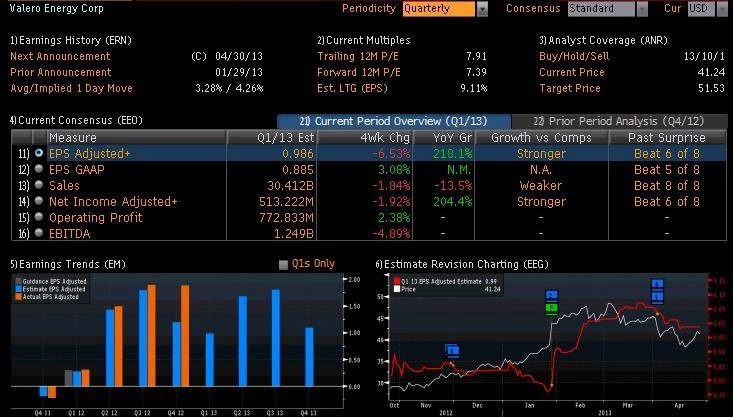Click the Next Announcement date 04/30/13
733x417 pixels.
pyautogui.click(x=239, y=56)
